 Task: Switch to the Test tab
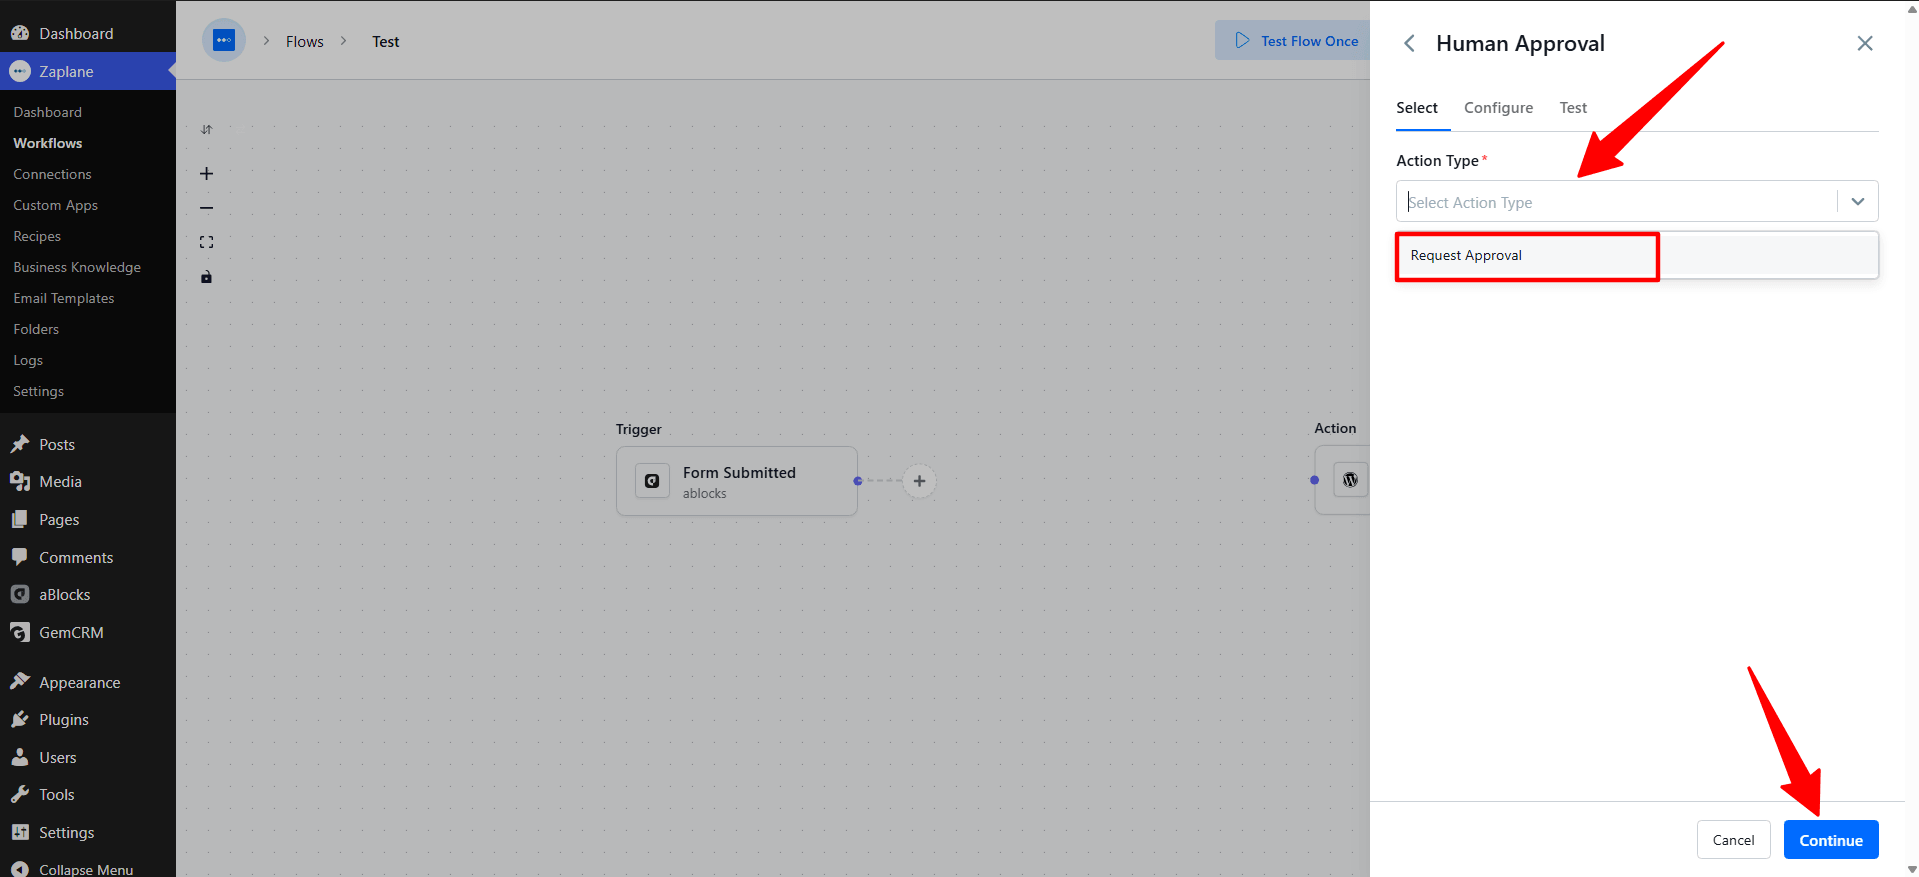tap(1573, 108)
